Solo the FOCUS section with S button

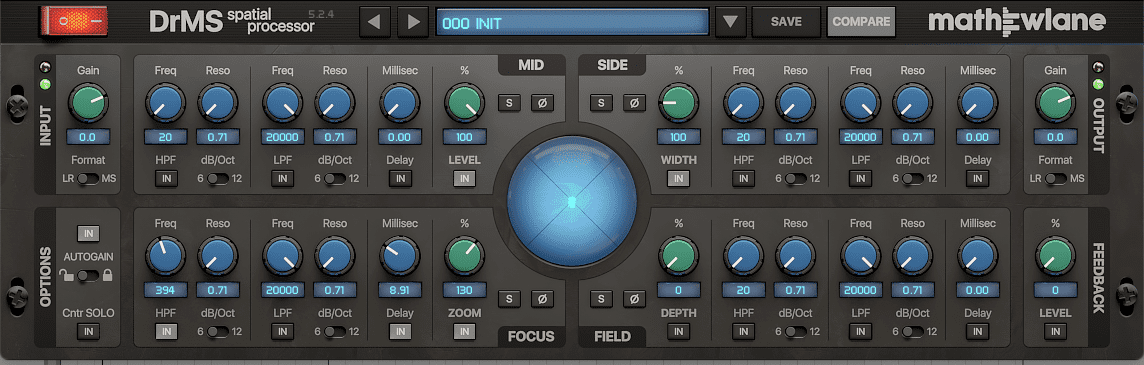tap(509, 299)
